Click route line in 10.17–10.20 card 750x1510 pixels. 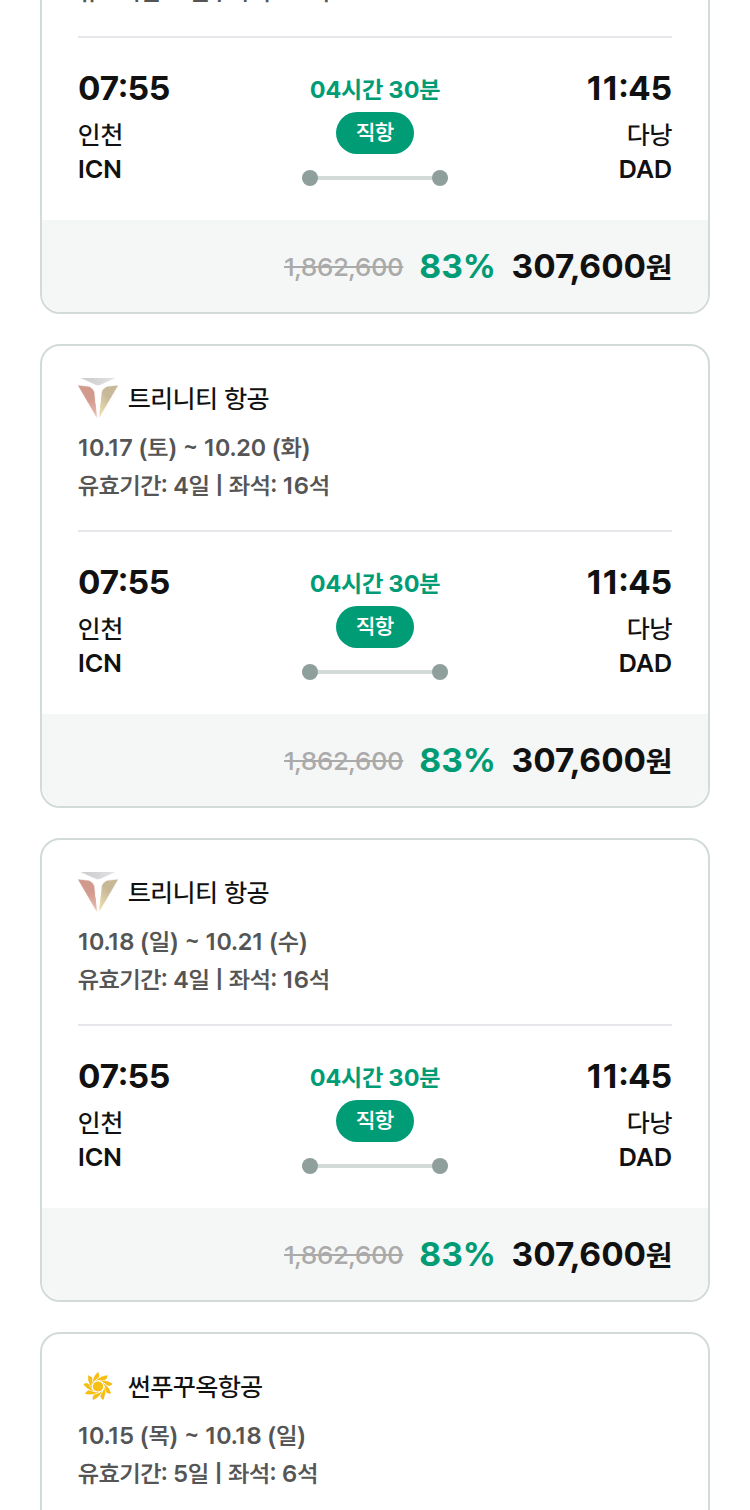(375, 672)
